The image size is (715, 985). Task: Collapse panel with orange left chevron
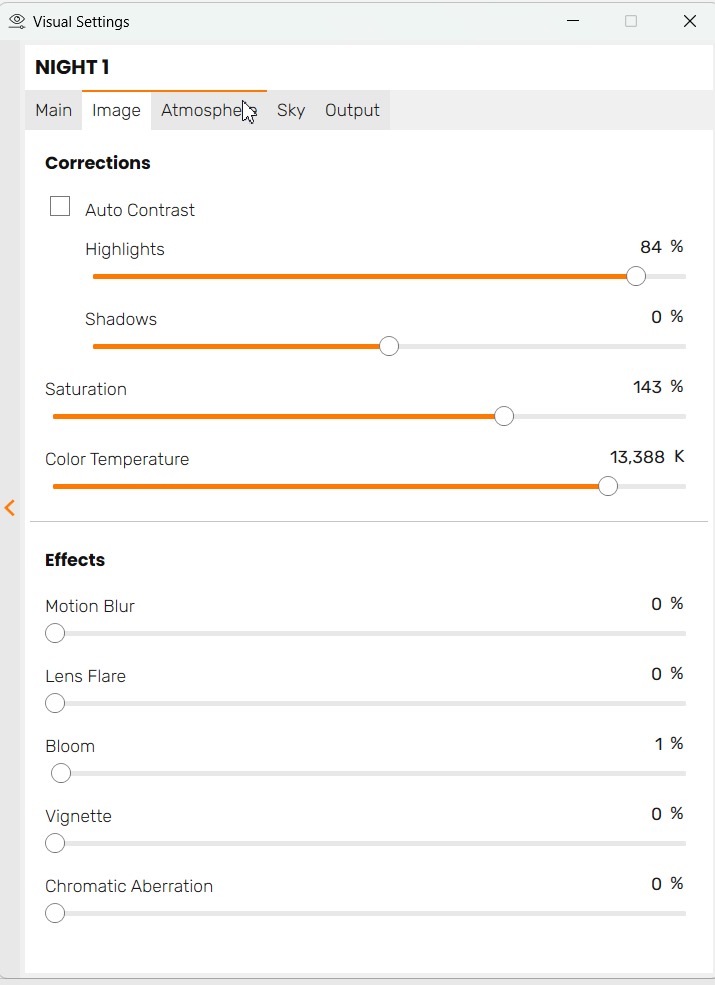click(10, 508)
